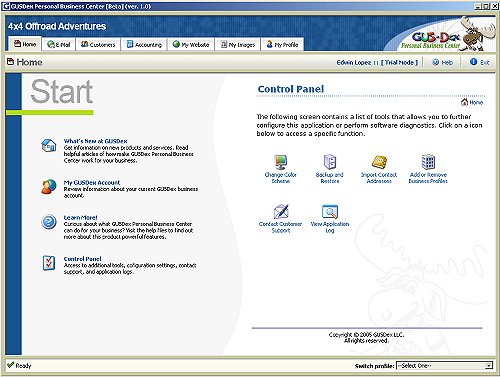Click the 4x4 Offroad Adventures business title
Viewport: 500px width, 377px height.
click(x=57, y=26)
